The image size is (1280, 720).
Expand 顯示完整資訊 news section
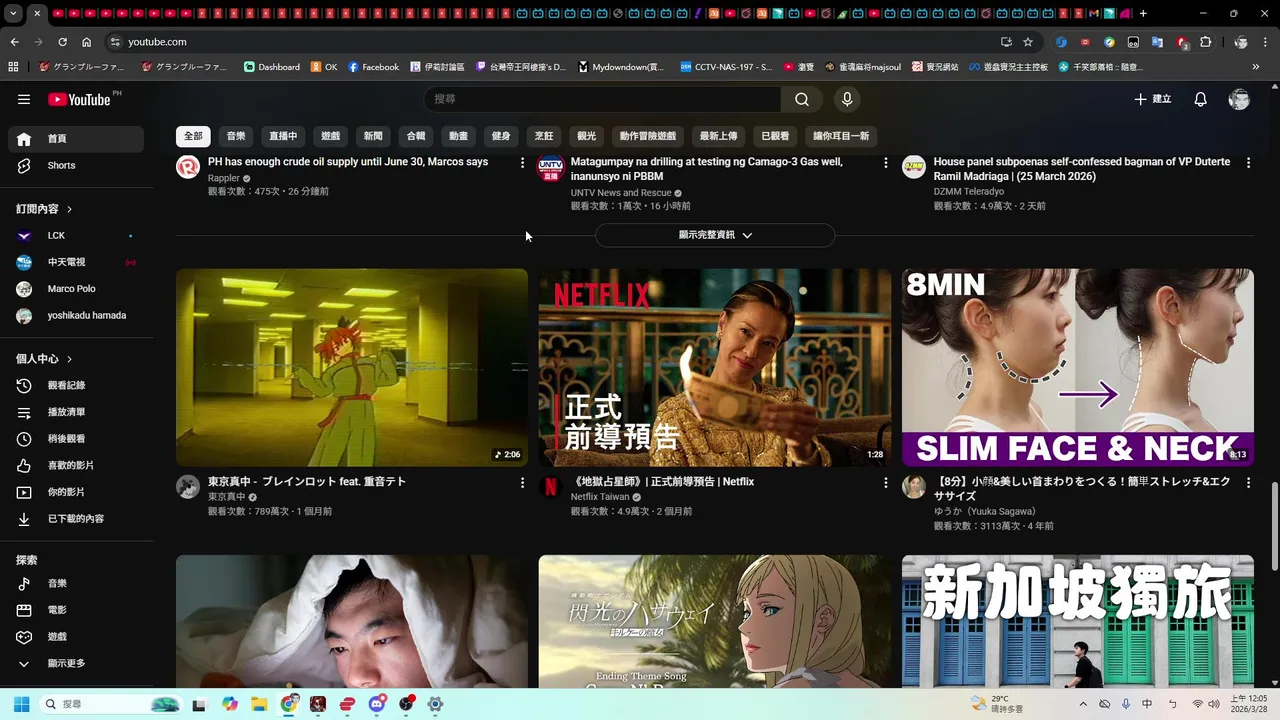click(x=715, y=235)
